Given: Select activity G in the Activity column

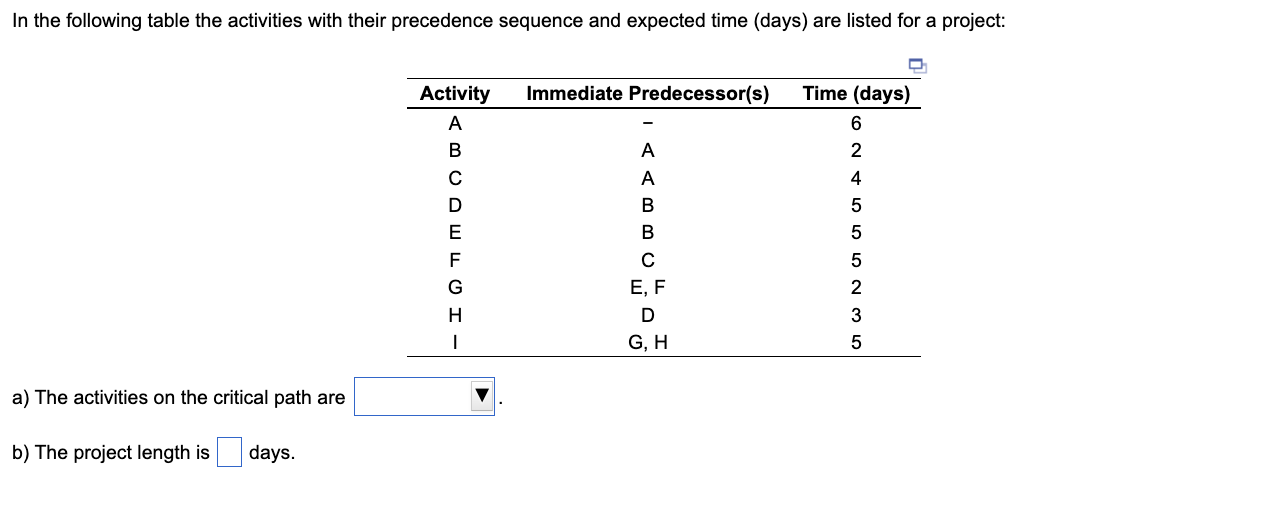Looking at the screenshot, I should point(455,288).
